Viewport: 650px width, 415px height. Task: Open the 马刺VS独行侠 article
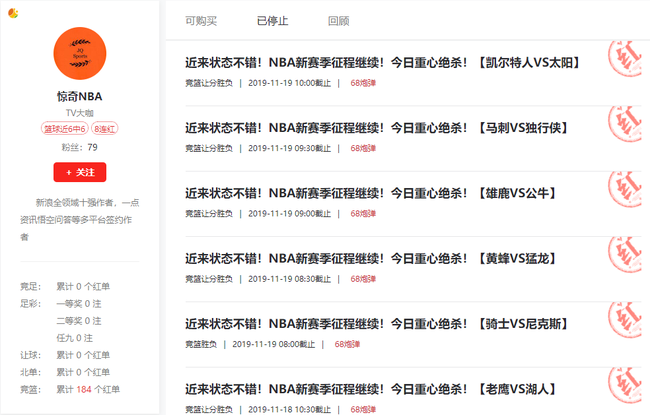pyautogui.click(x=376, y=128)
